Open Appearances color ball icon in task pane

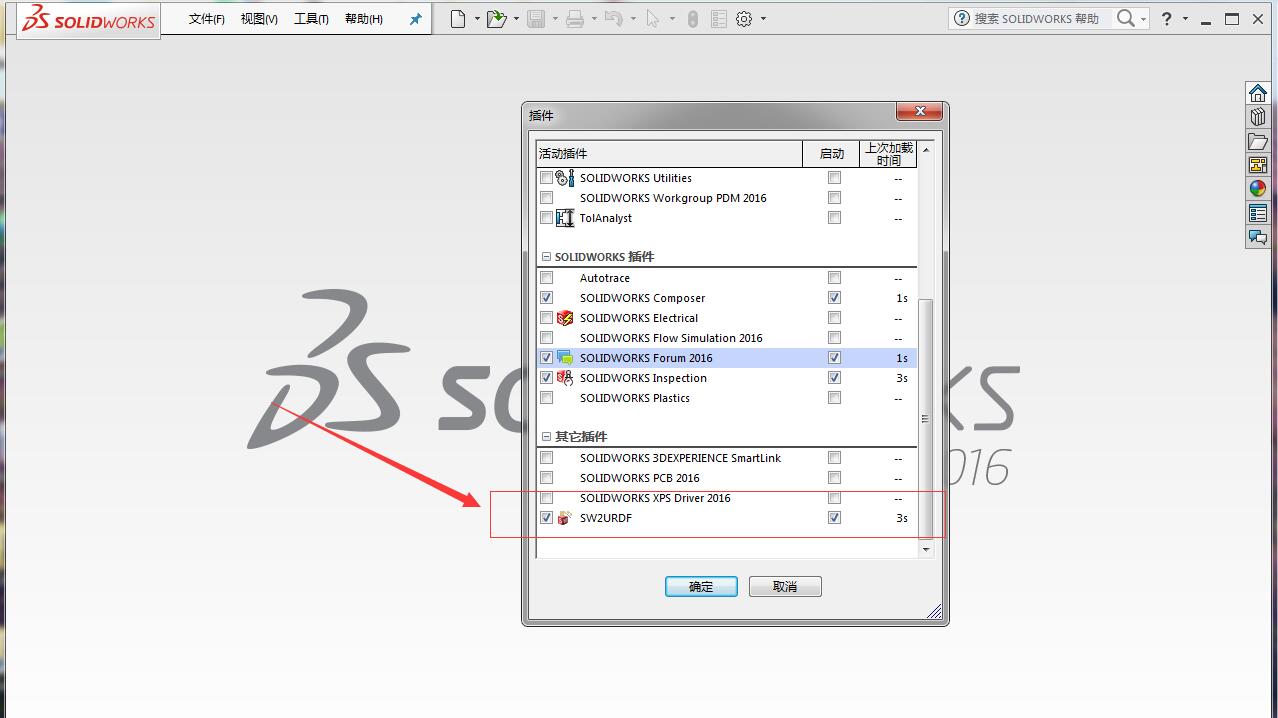point(1258,189)
